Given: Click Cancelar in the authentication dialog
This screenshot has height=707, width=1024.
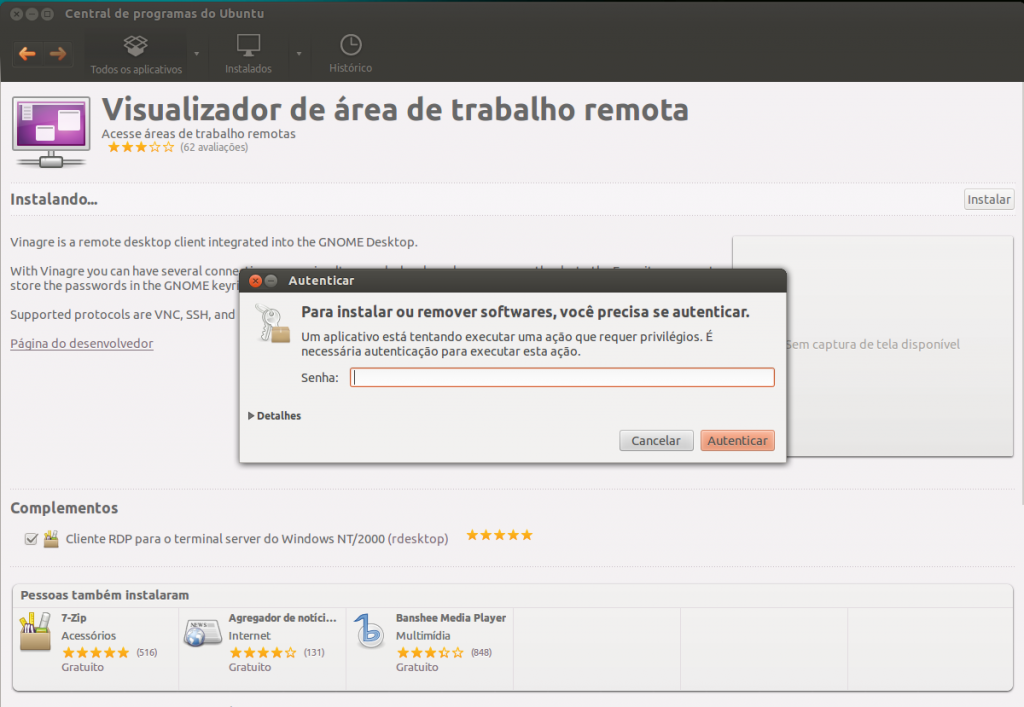Looking at the screenshot, I should [x=656, y=441].
